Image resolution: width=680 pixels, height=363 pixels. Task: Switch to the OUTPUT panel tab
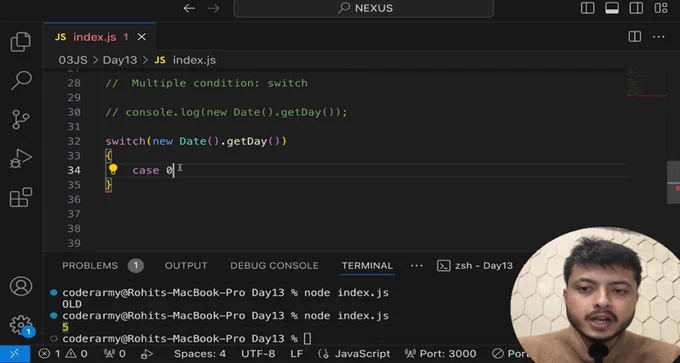[x=186, y=265]
